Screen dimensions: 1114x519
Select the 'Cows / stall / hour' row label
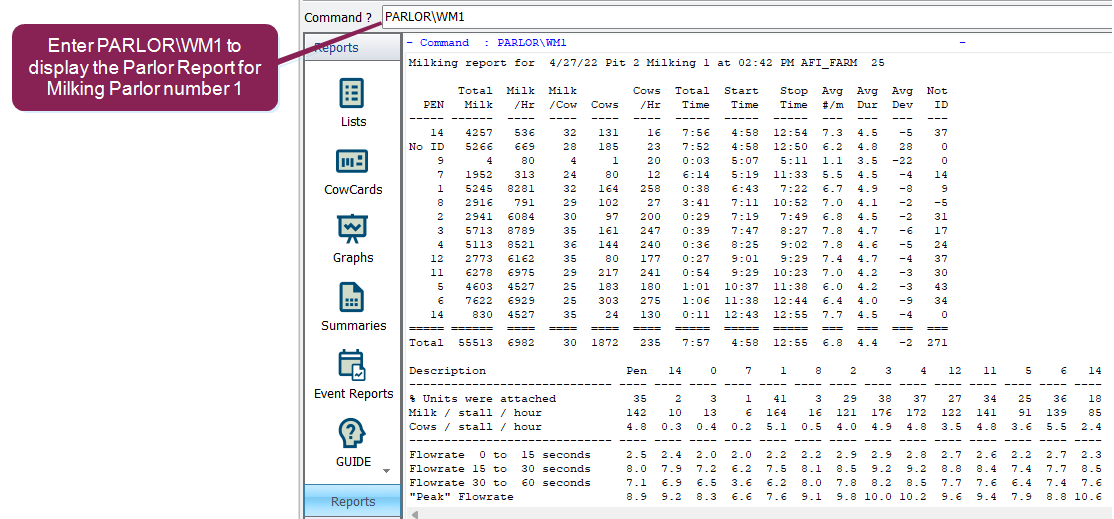[475, 427]
